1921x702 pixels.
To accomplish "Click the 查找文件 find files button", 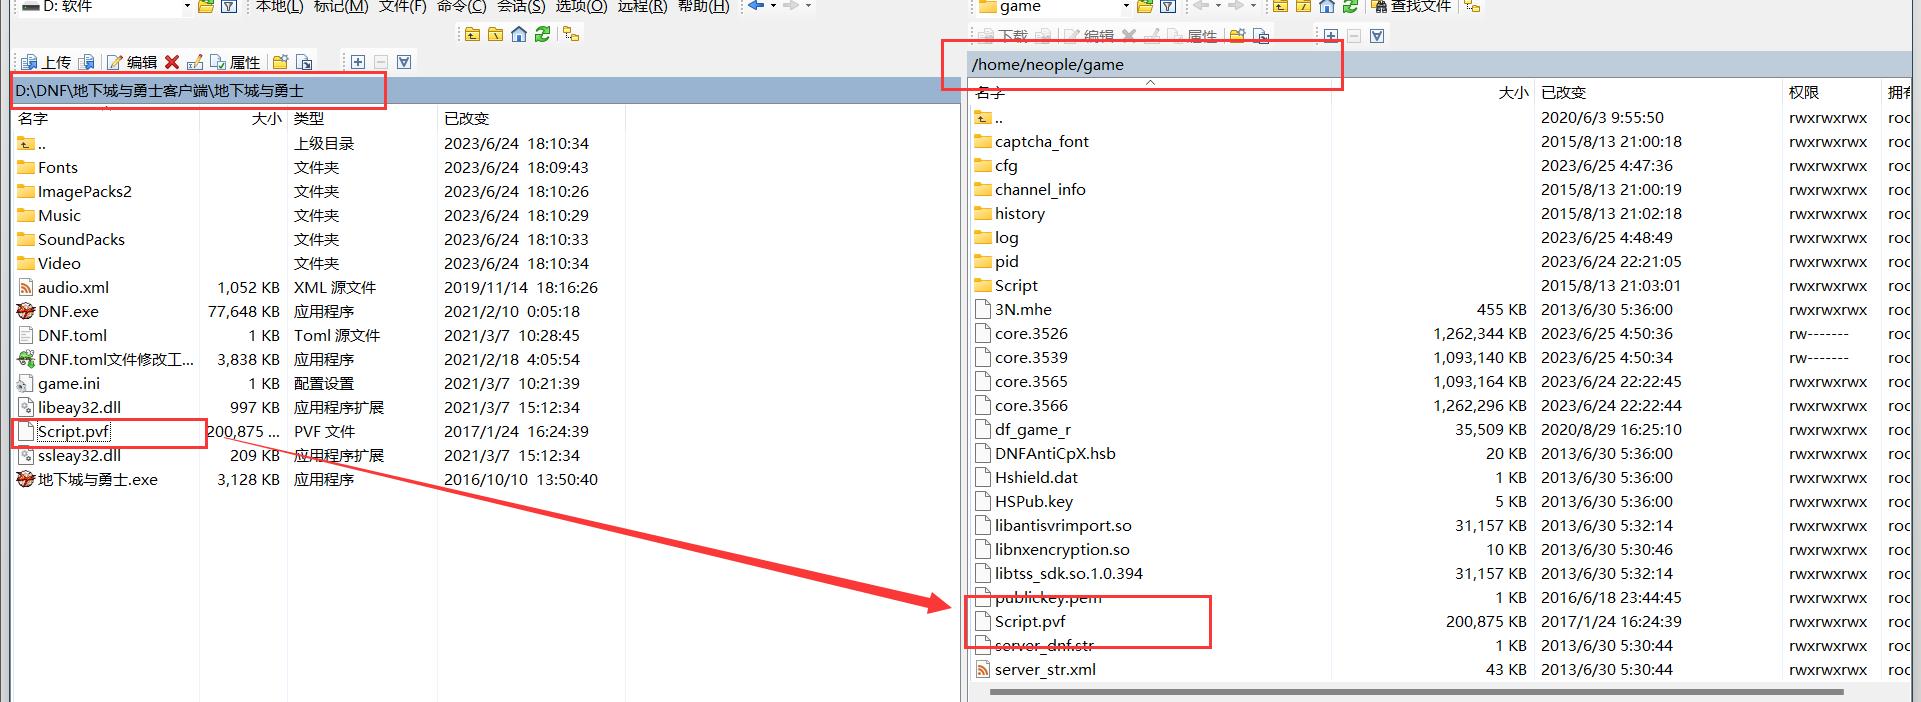I will pyautogui.click(x=1410, y=7).
